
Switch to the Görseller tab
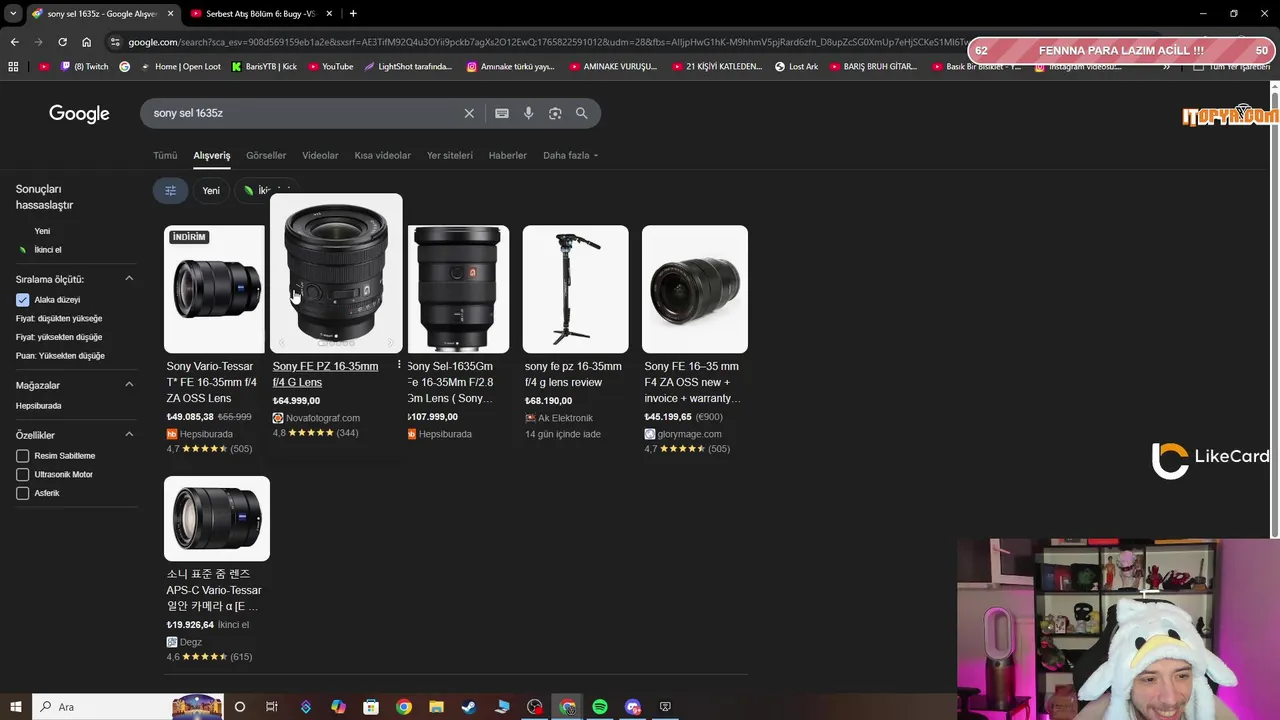[x=266, y=155]
